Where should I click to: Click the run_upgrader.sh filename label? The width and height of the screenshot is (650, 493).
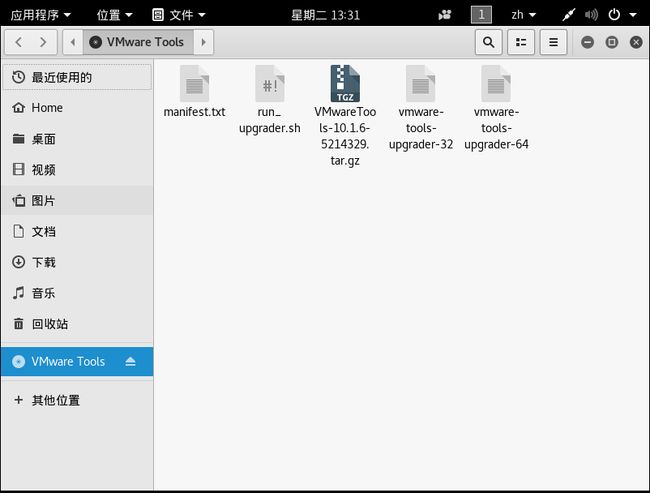[270, 120]
